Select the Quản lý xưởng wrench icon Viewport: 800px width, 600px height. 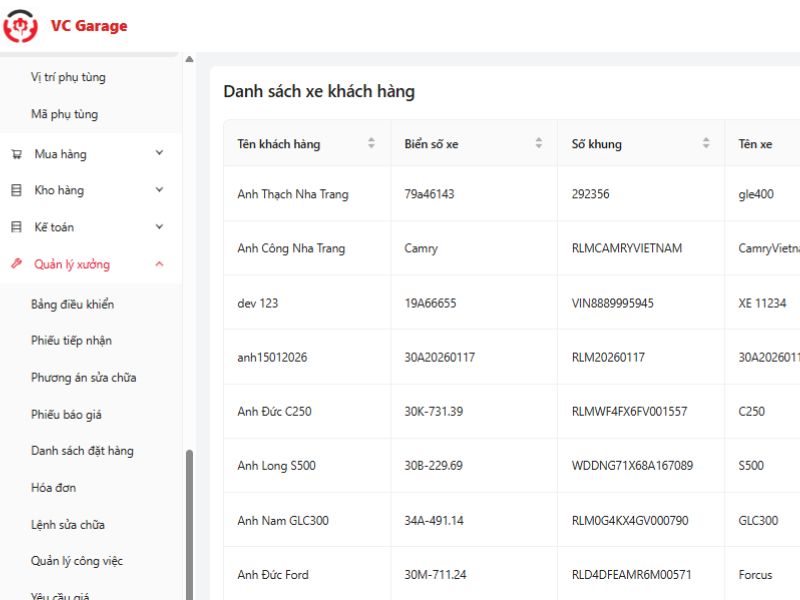pos(16,264)
